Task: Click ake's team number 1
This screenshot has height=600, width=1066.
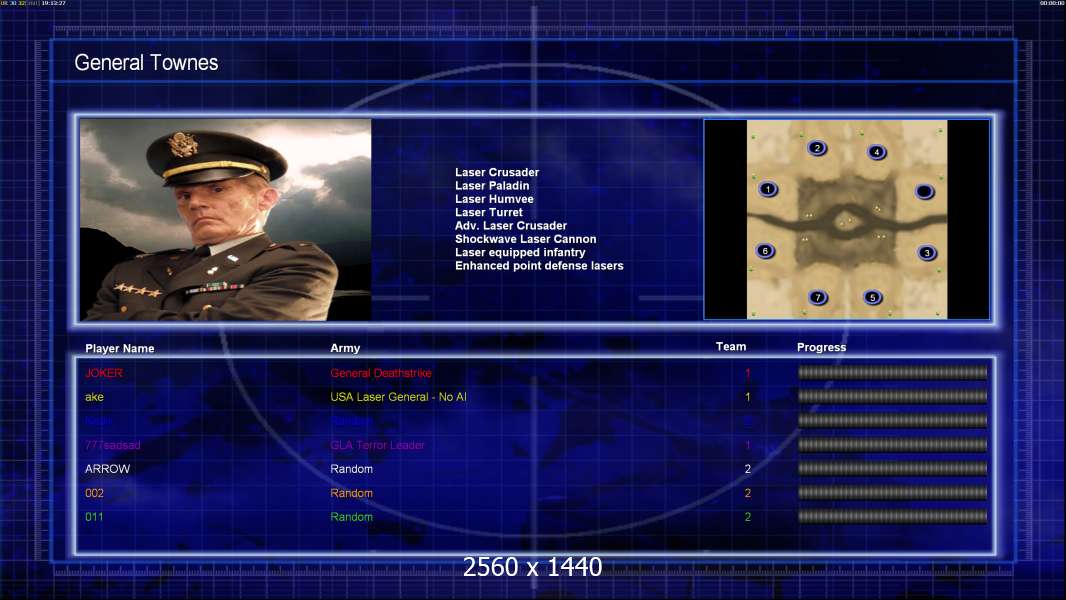Action: 748,397
